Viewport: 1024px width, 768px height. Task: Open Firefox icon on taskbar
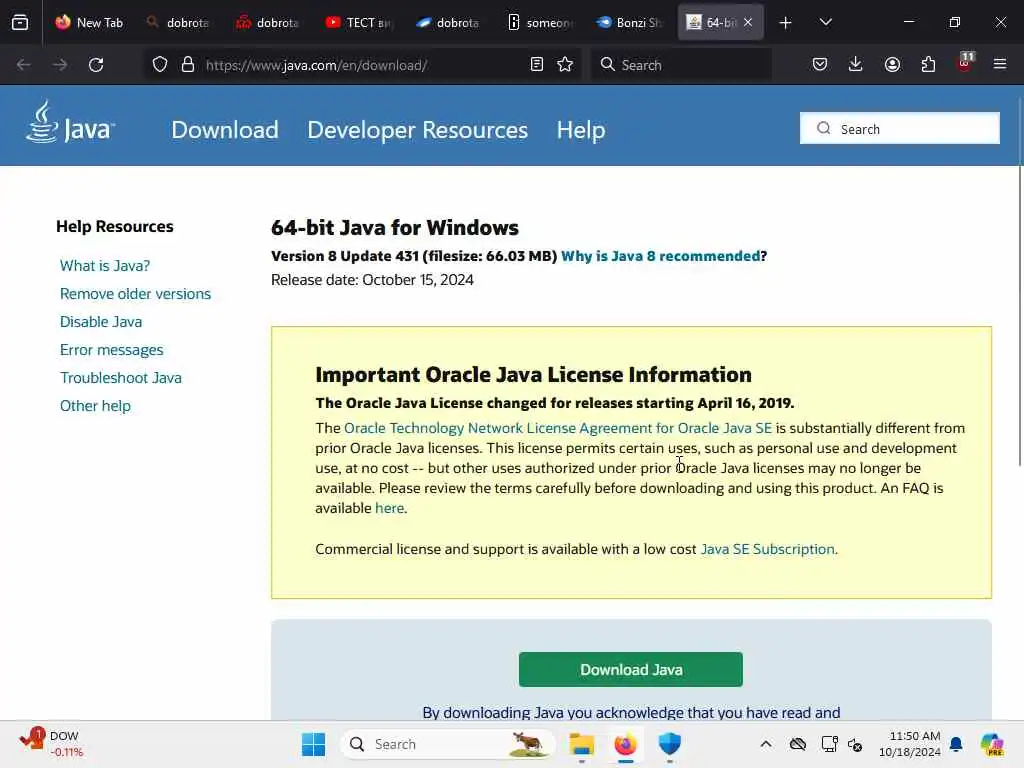click(x=626, y=744)
